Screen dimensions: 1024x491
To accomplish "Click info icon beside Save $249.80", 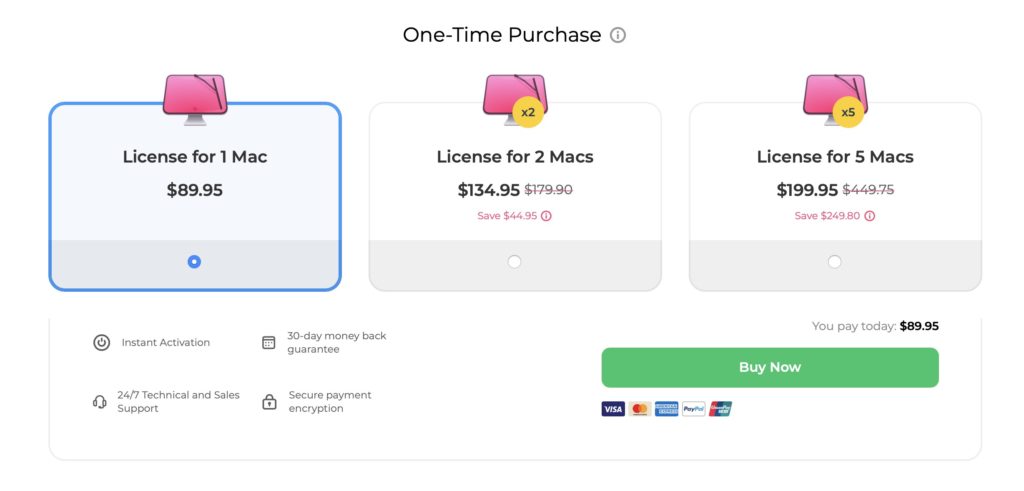I will [x=870, y=216].
